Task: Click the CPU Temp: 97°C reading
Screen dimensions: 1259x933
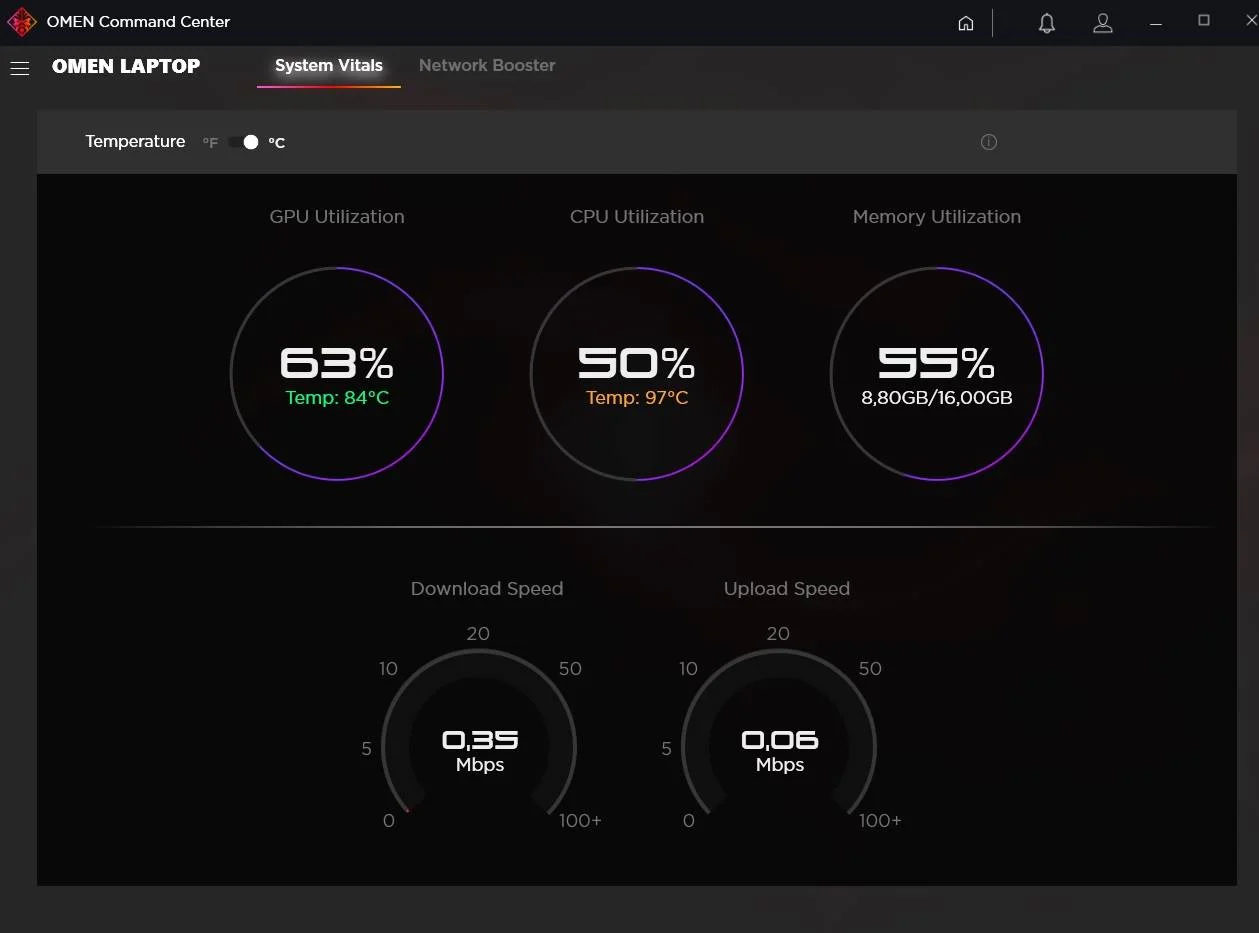Action: tap(637, 398)
